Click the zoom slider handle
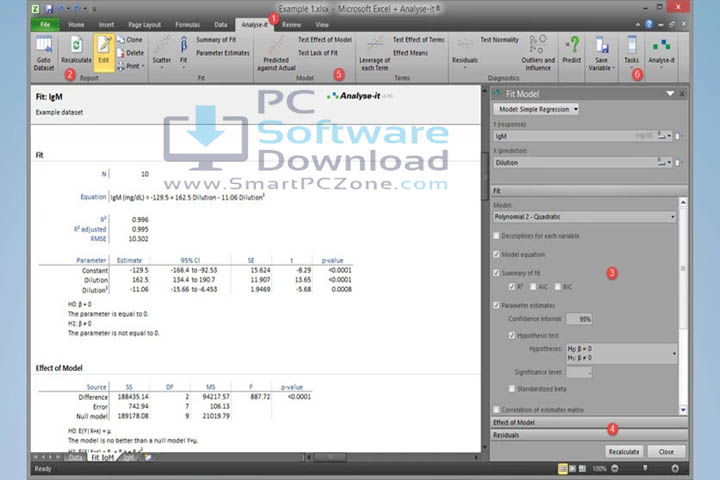 point(645,468)
